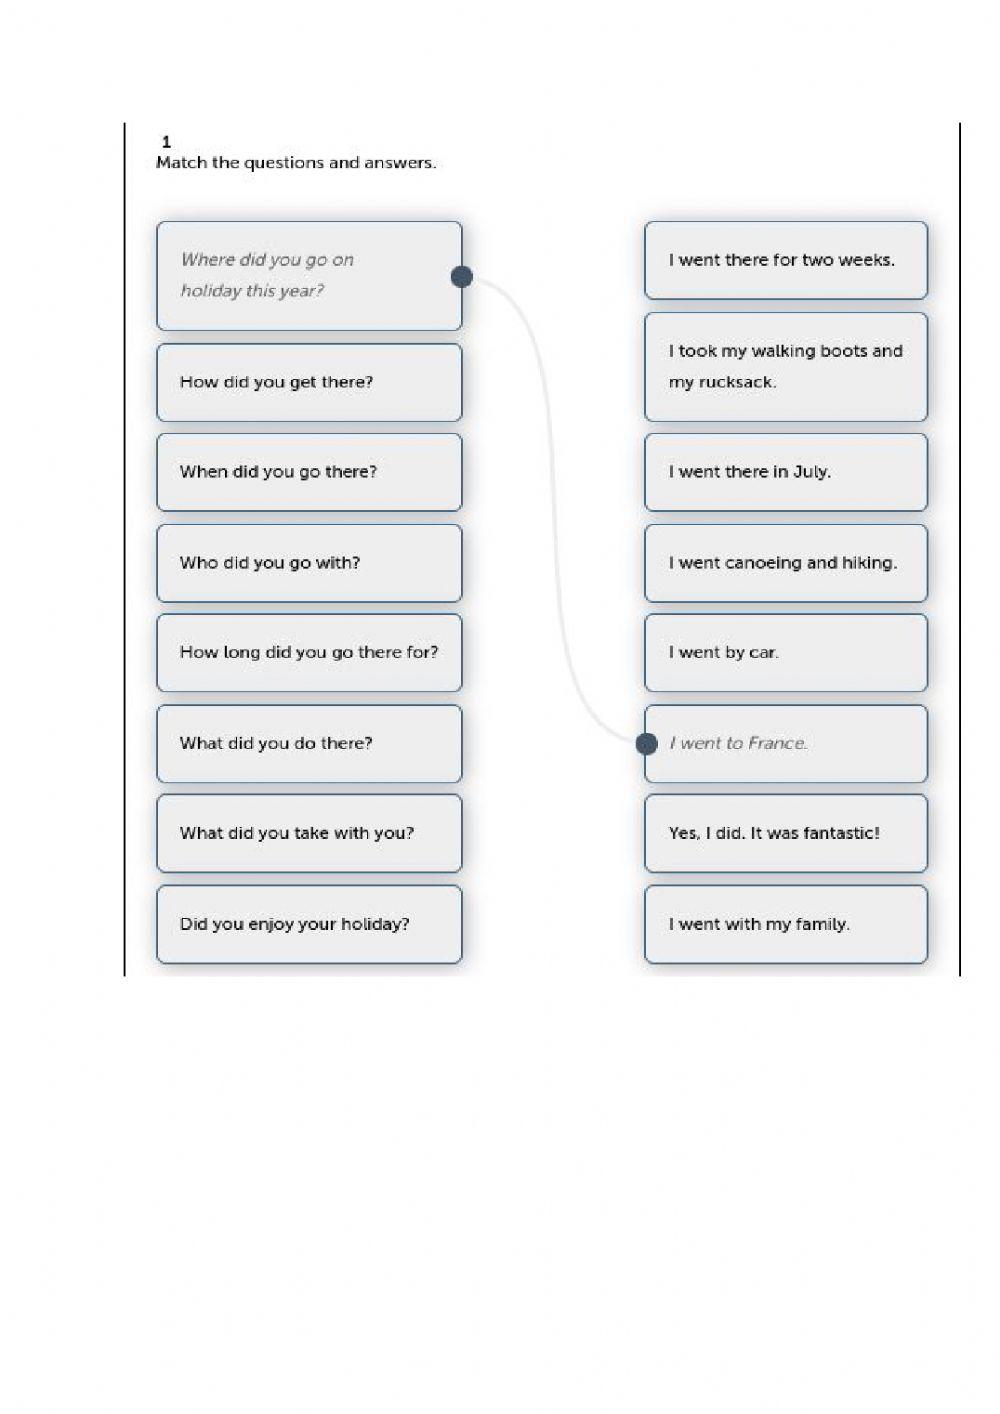Choose the 'When did you go there?' question
Image resolution: width=1000 pixels, height=1414 pixels.
point(309,472)
